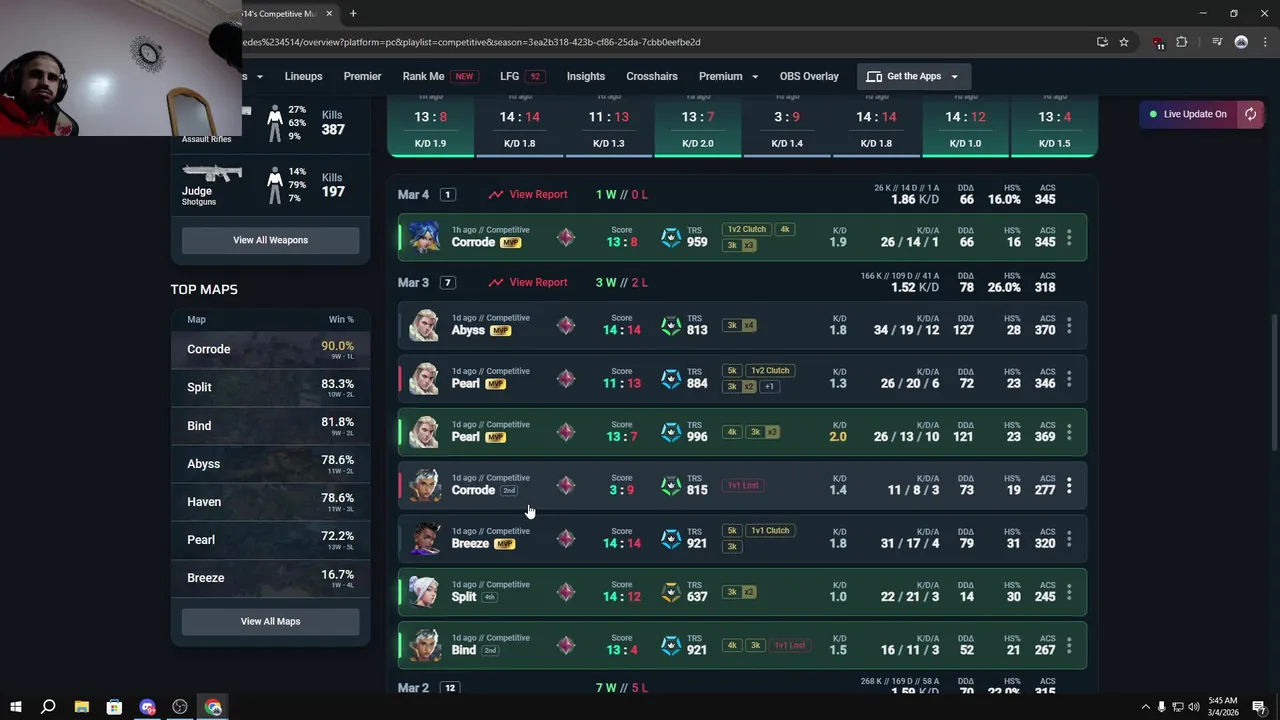Viewport: 1280px width, 720px height.
Task: Select the 11:13 K/D 1.3 match summary card
Action: (608, 126)
